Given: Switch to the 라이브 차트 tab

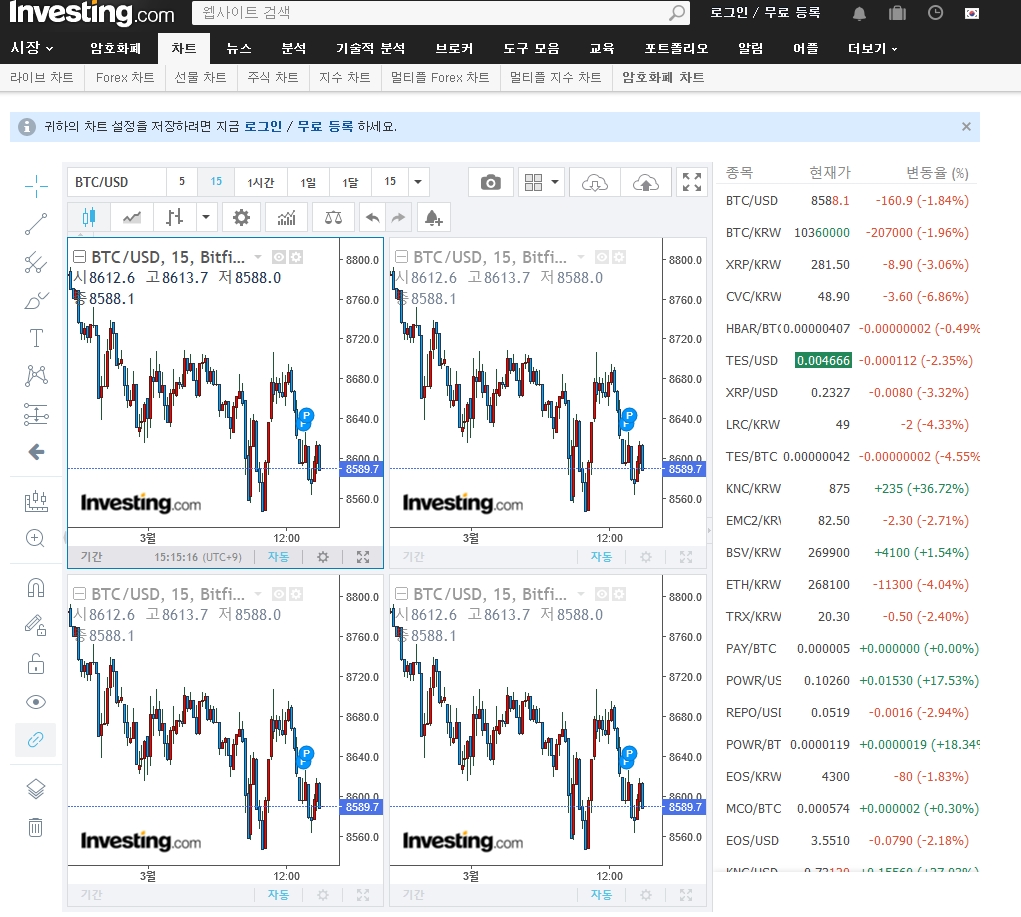Looking at the screenshot, I should [x=42, y=78].
